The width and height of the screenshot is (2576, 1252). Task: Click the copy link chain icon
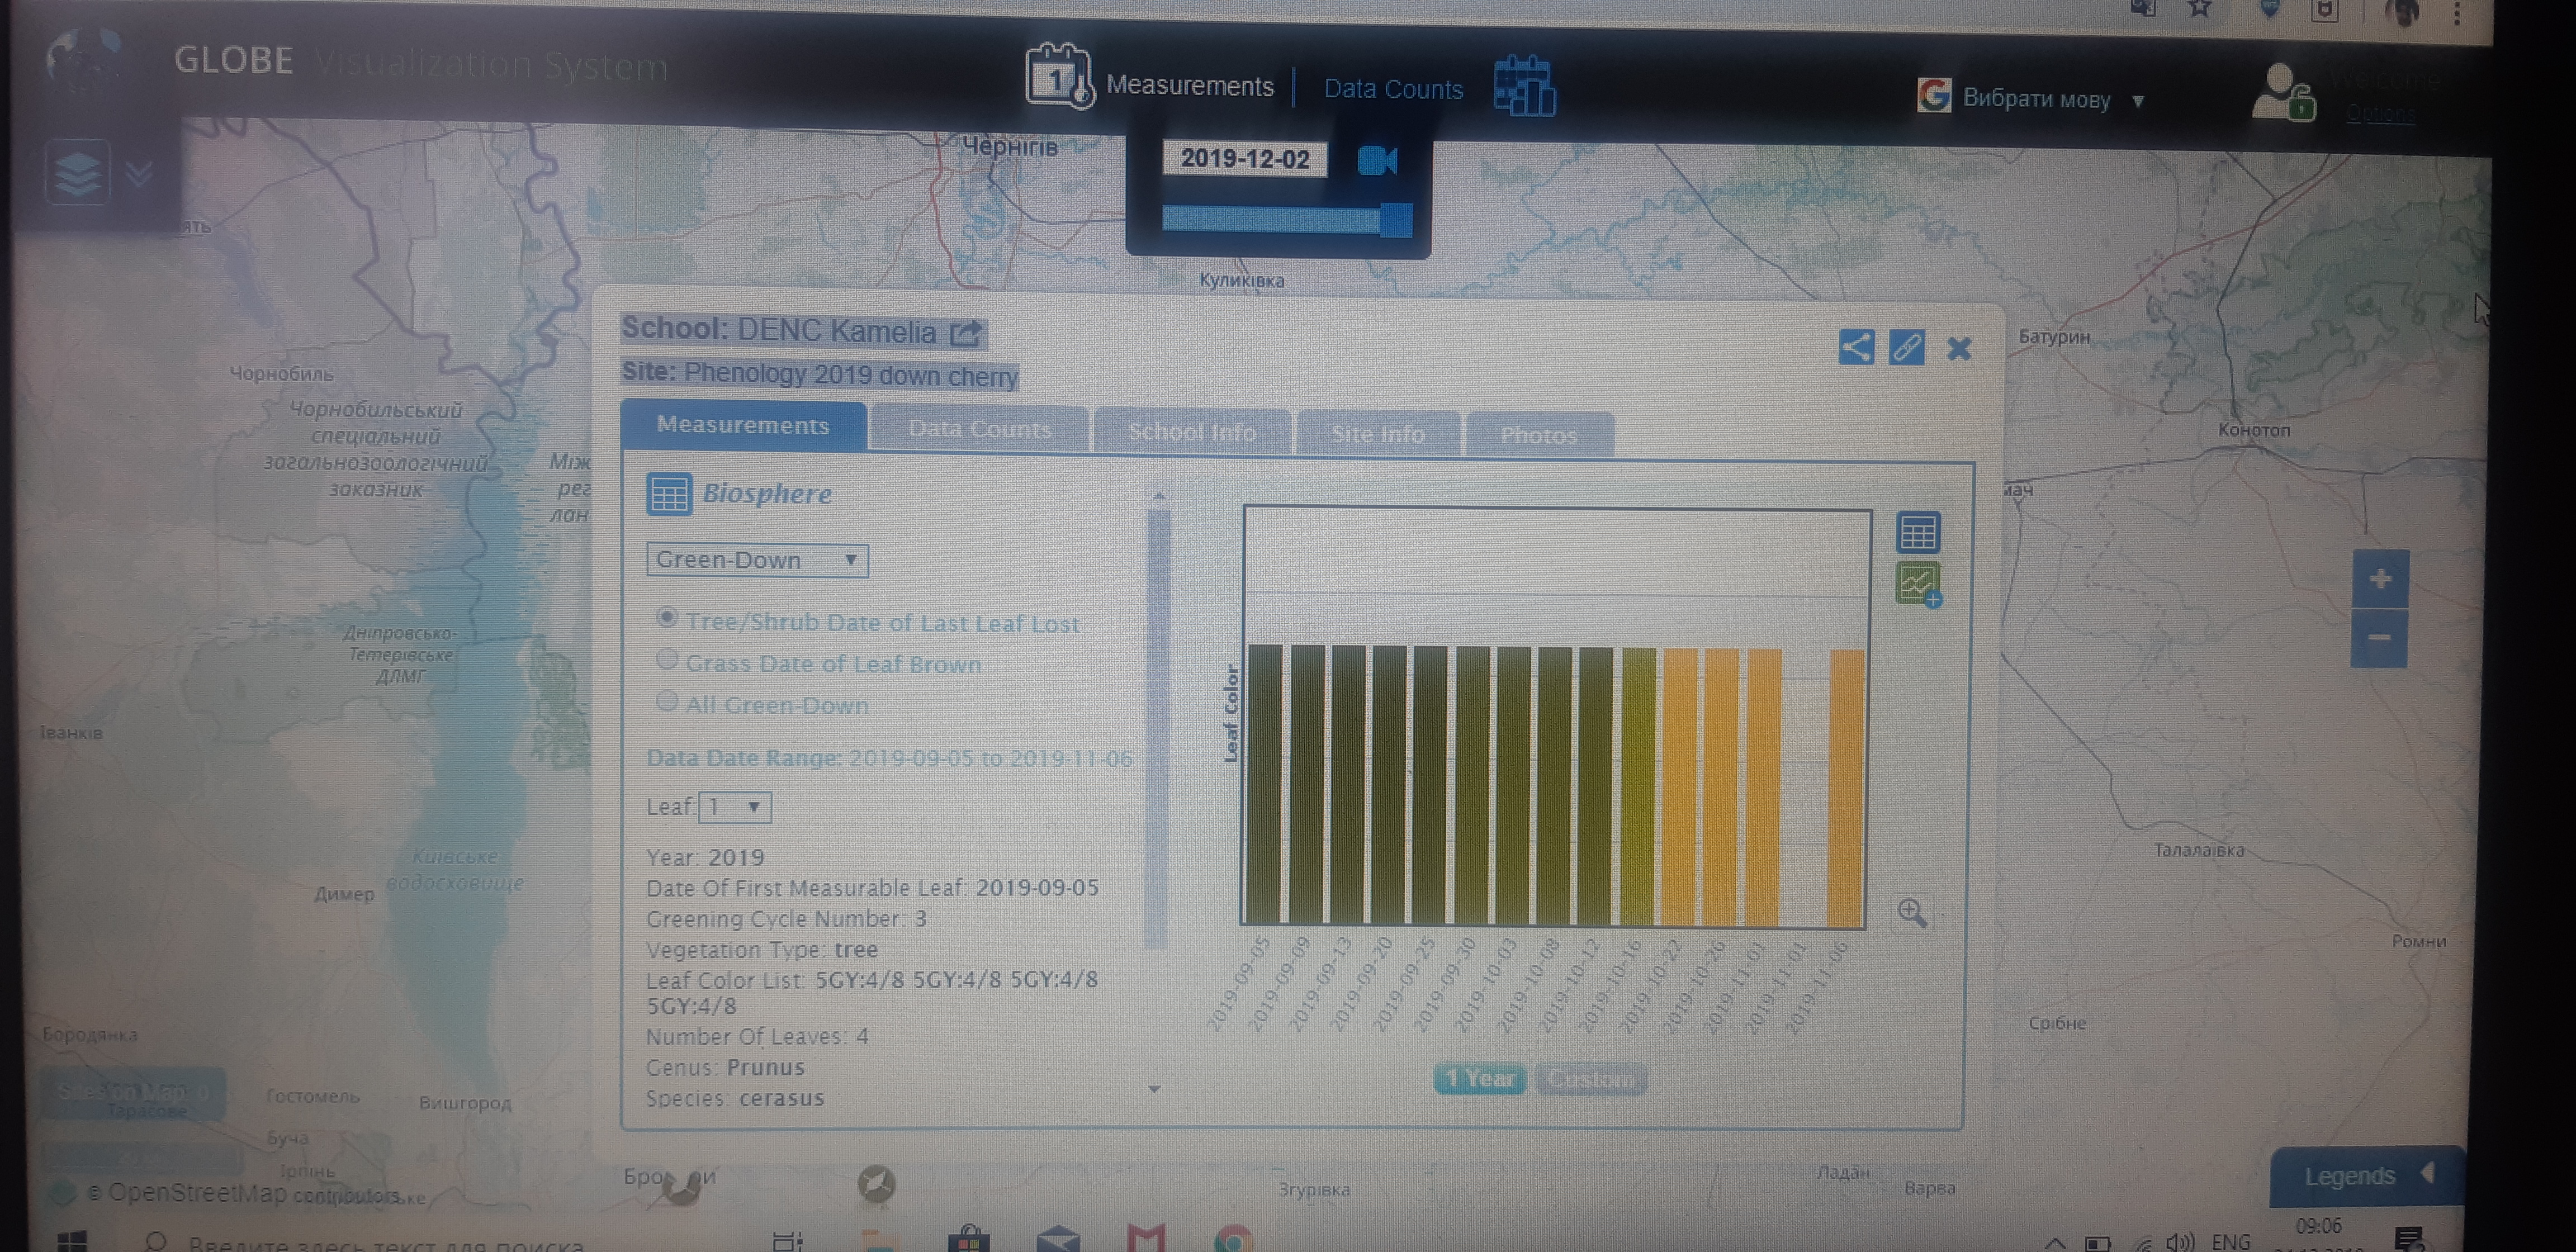1906,347
